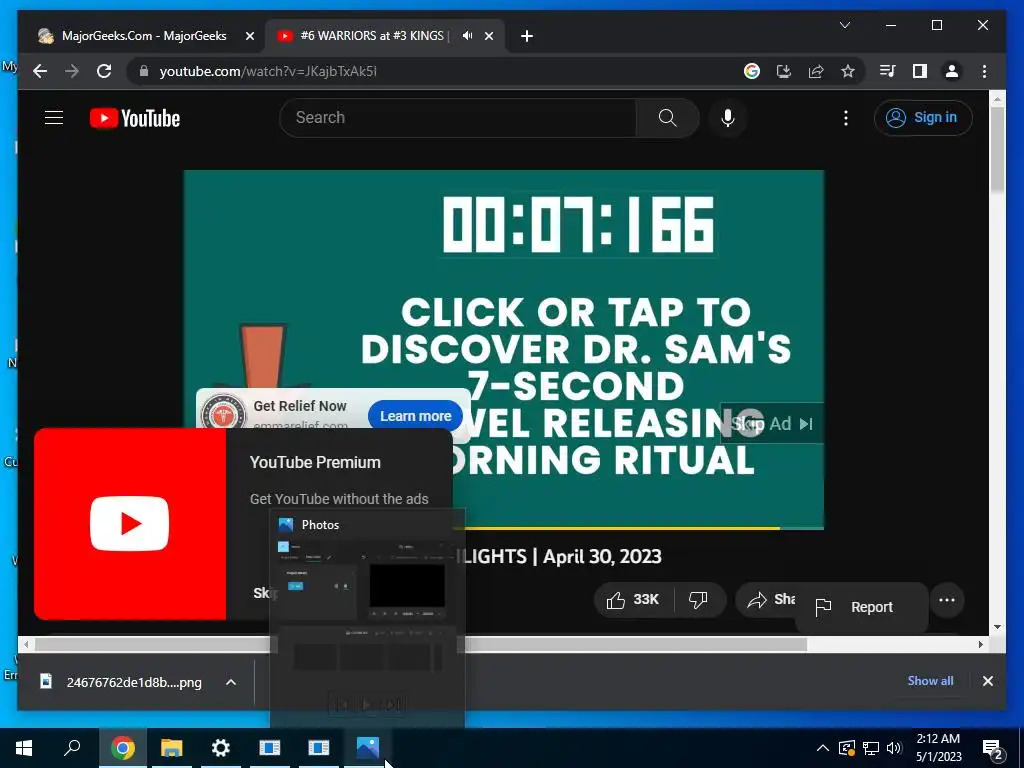Click the Get Relief Now ad title
The height and width of the screenshot is (768, 1024).
click(300, 406)
